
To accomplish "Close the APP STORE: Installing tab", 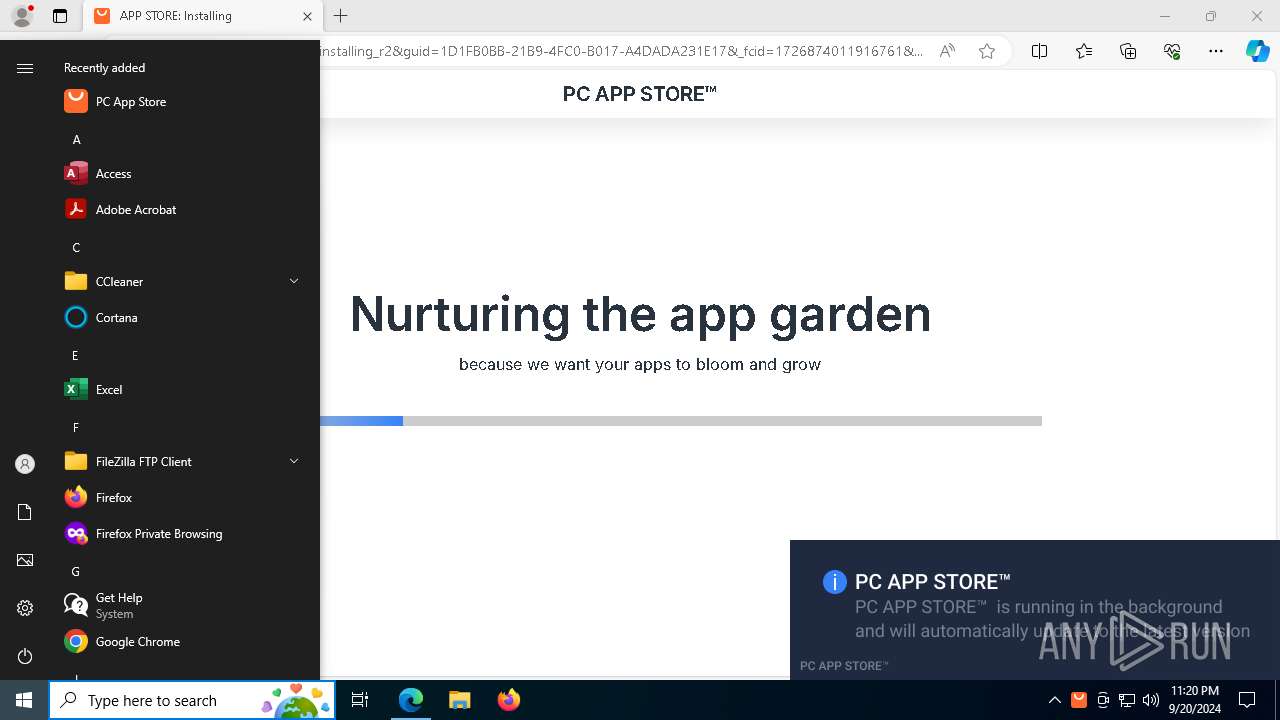I will [x=307, y=16].
